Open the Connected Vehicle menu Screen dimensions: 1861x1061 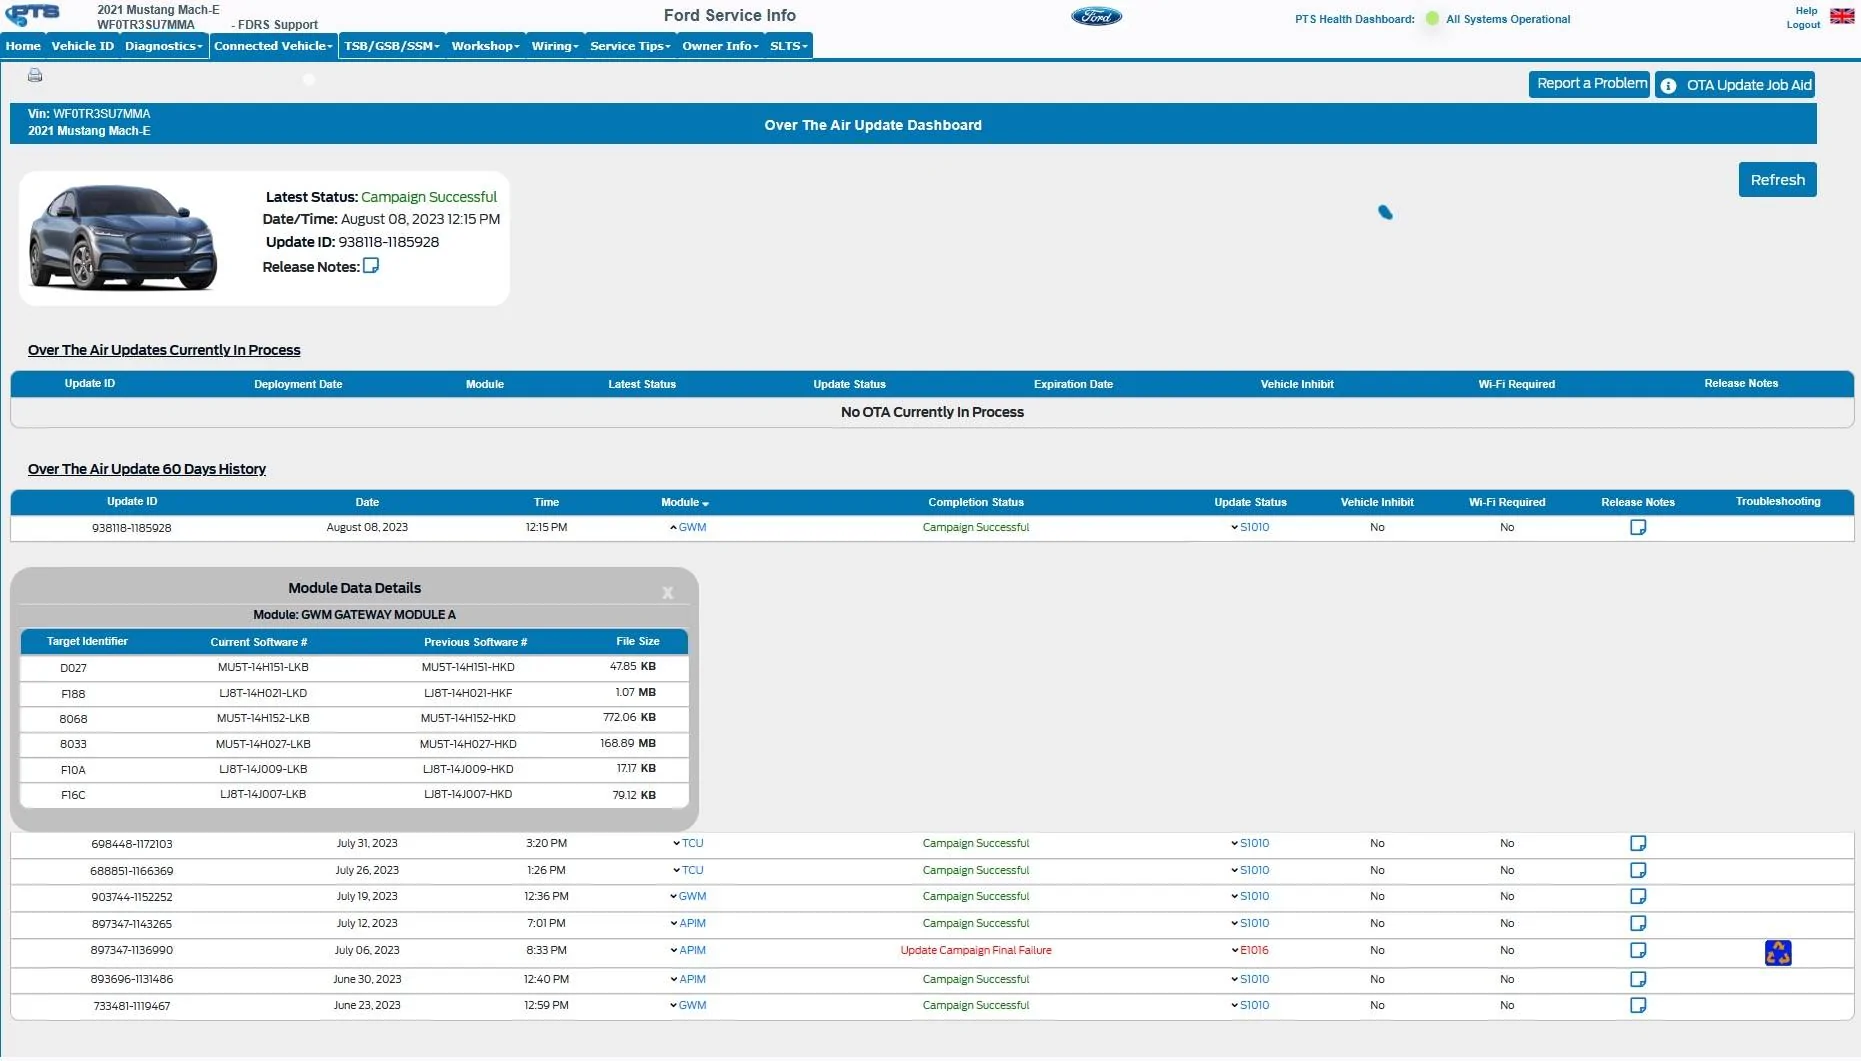(273, 46)
